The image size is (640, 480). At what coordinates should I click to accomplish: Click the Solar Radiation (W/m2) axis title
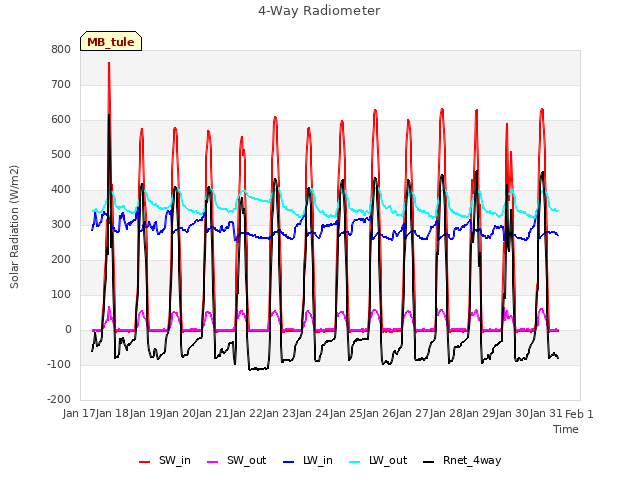pyautogui.click(x=14, y=227)
